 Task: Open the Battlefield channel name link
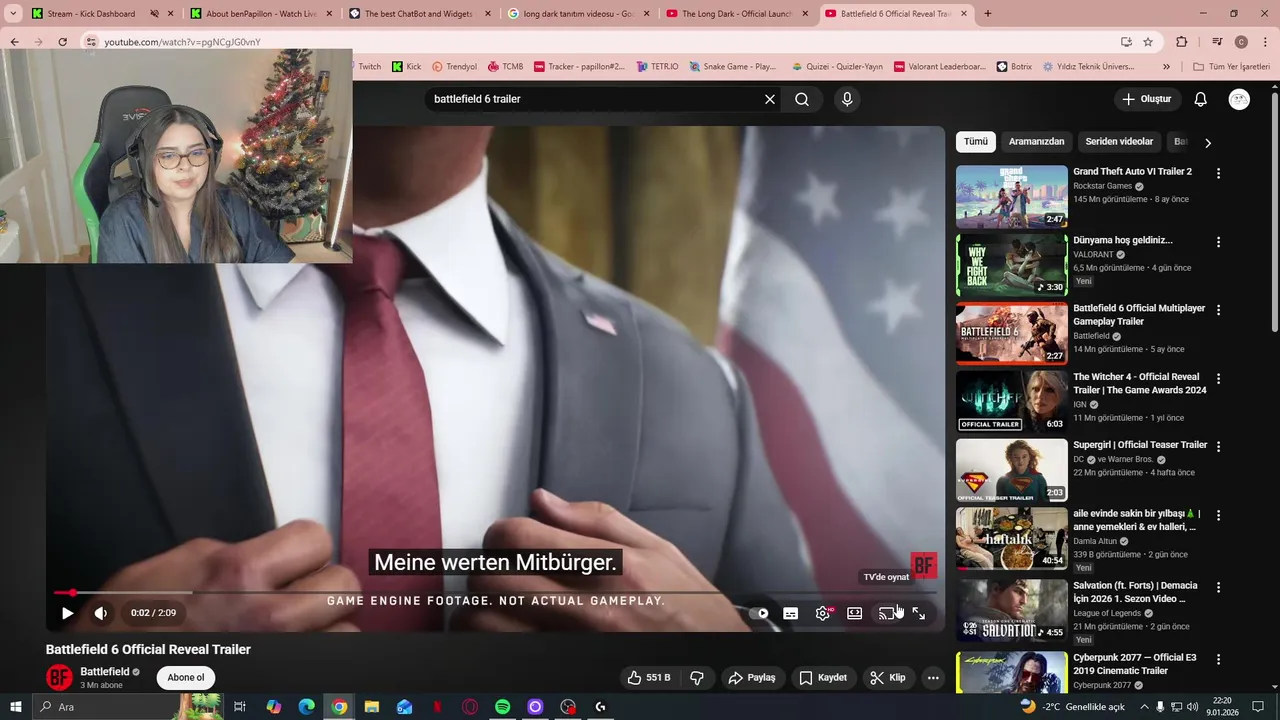coord(105,671)
